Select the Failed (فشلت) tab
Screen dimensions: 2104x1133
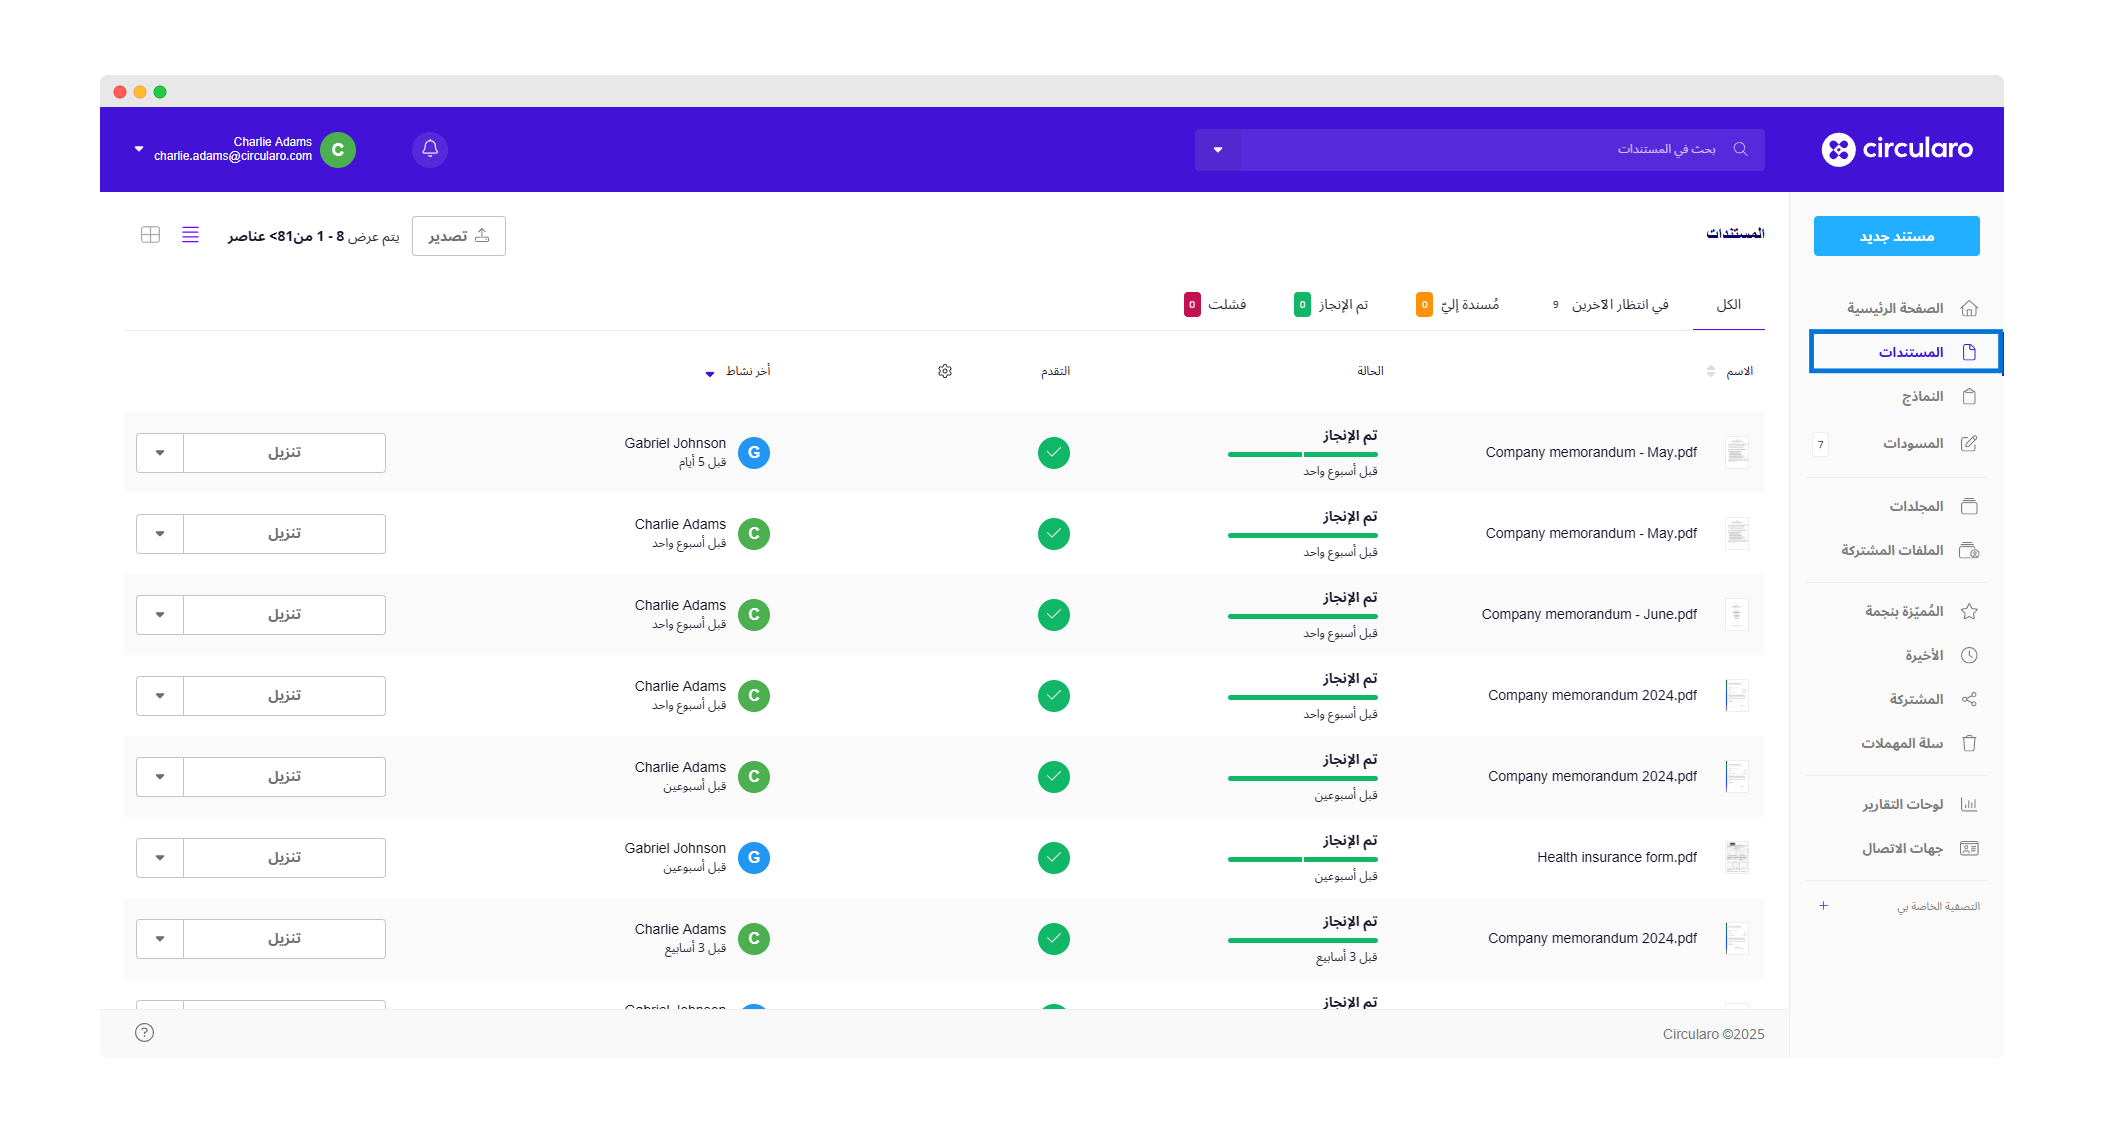(1225, 305)
